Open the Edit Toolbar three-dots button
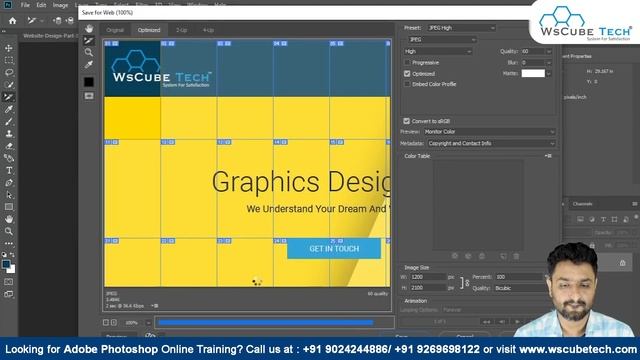The height and width of the screenshot is (360, 640). pyautogui.click(x=9, y=243)
